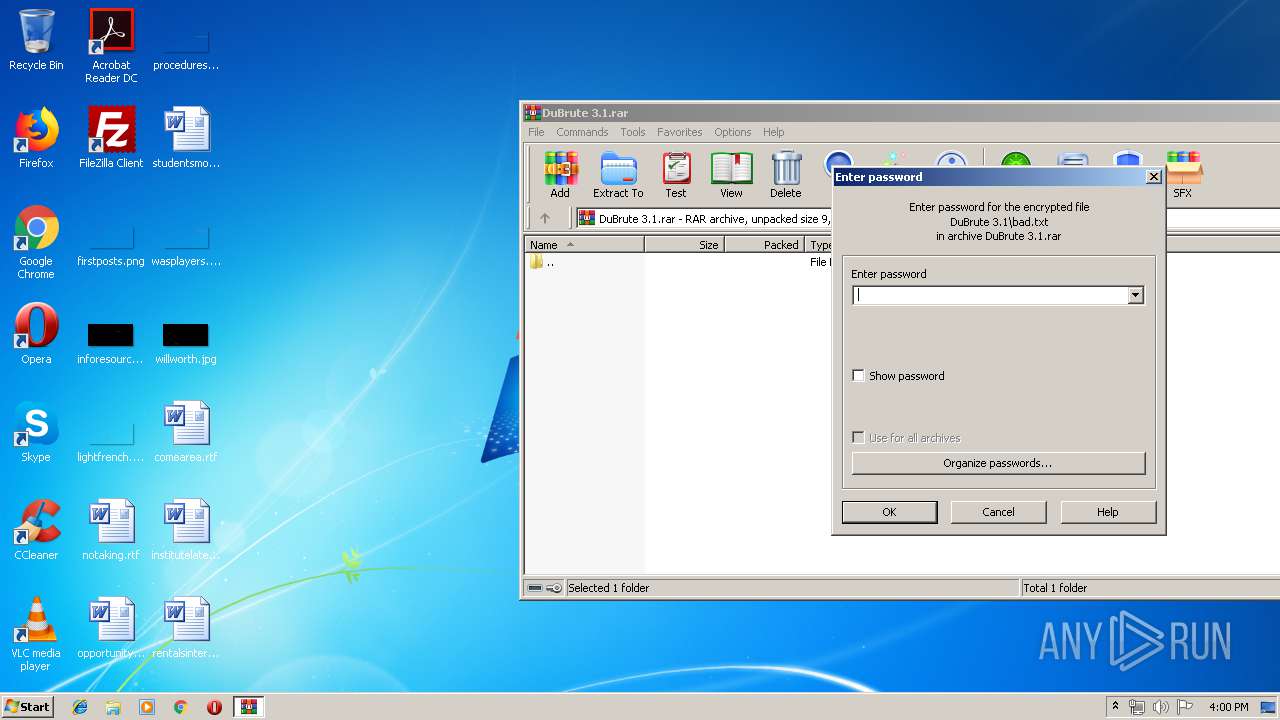The image size is (1280, 720).
Task: Select Skype desktop shortcut
Action: click(x=36, y=432)
